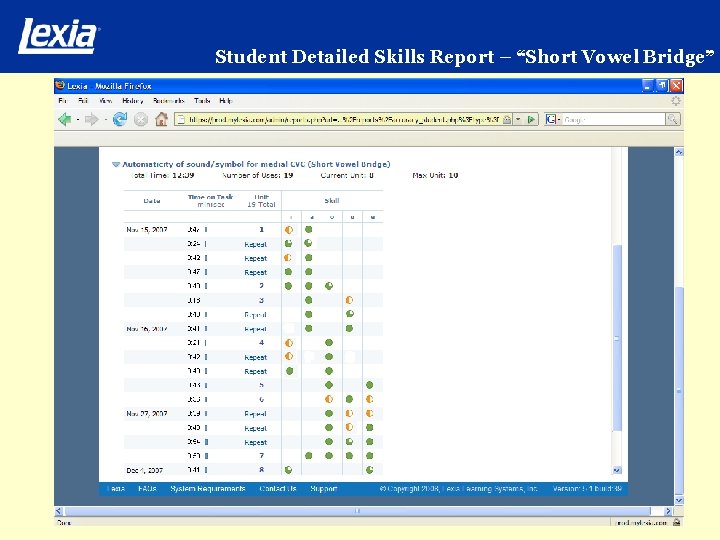Click the Max Unit: 10 value
Image resolution: width=720 pixels, height=540 pixels.
point(435,175)
